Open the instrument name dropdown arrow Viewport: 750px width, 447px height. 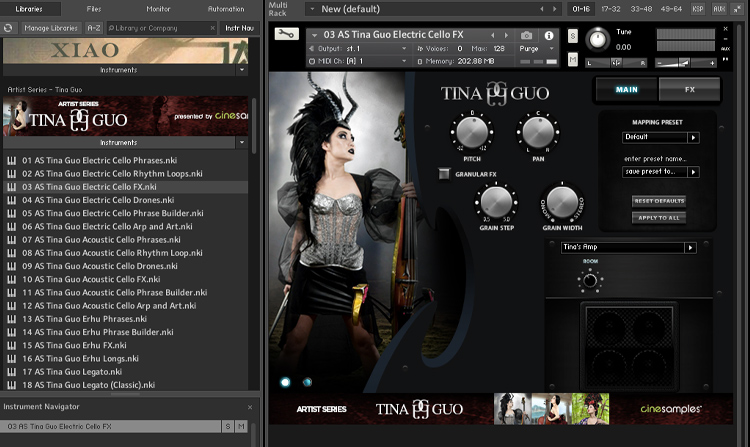[314, 35]
